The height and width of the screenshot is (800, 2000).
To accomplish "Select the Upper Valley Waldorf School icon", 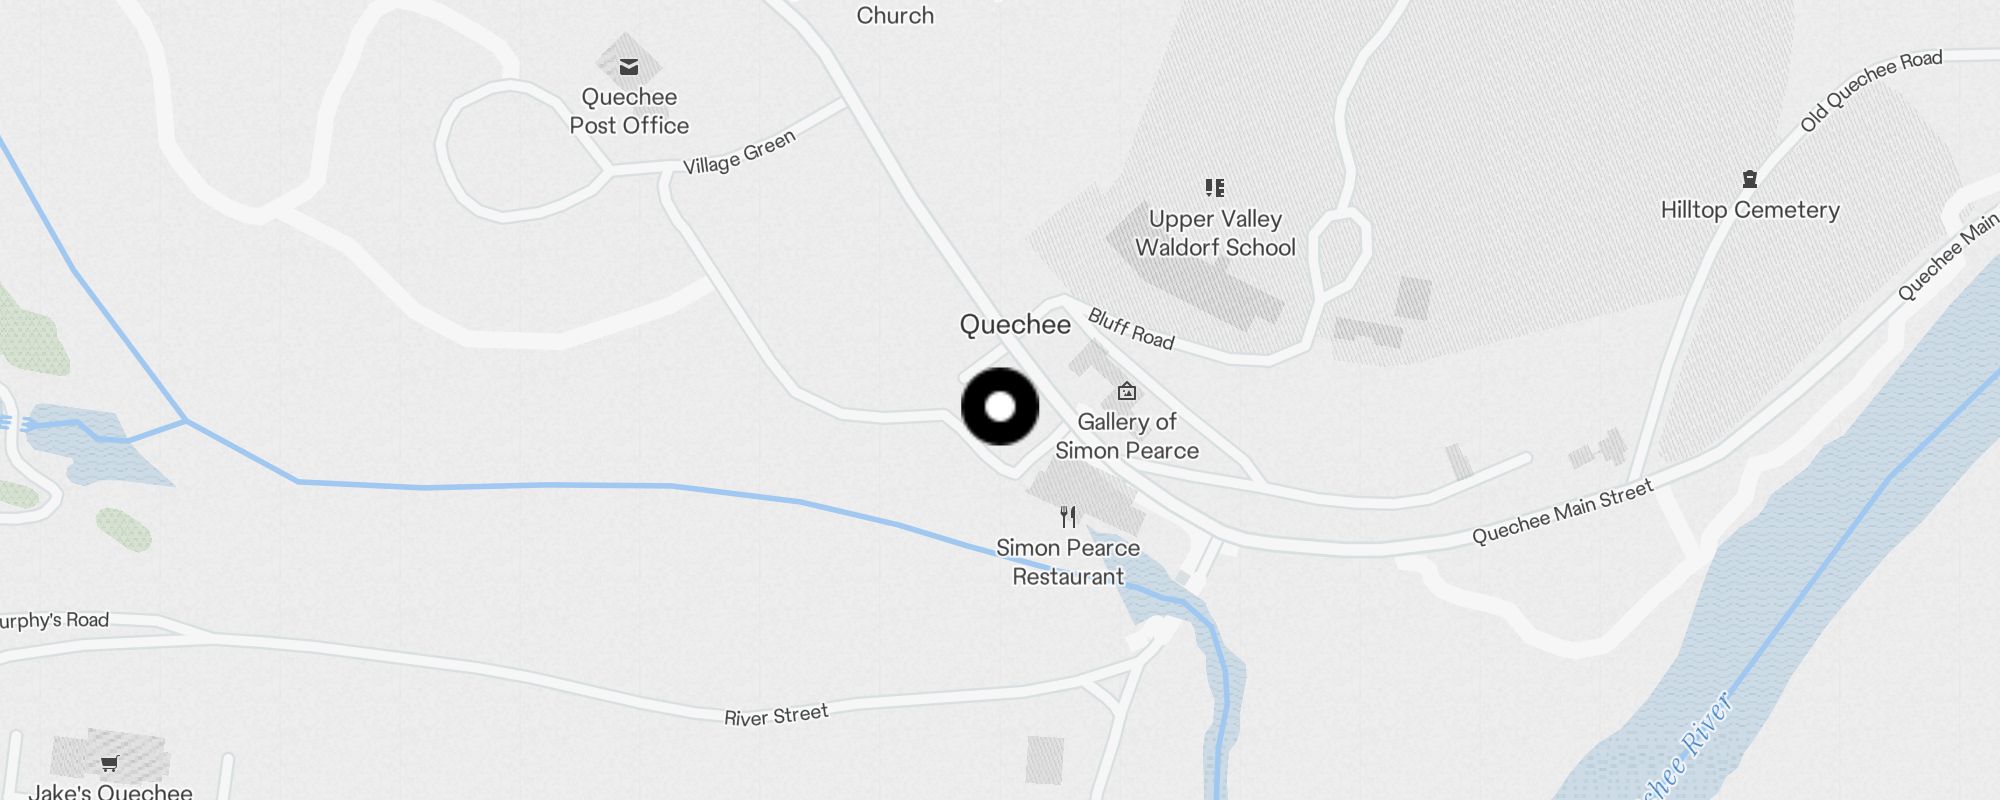I will click(1215, 188).
